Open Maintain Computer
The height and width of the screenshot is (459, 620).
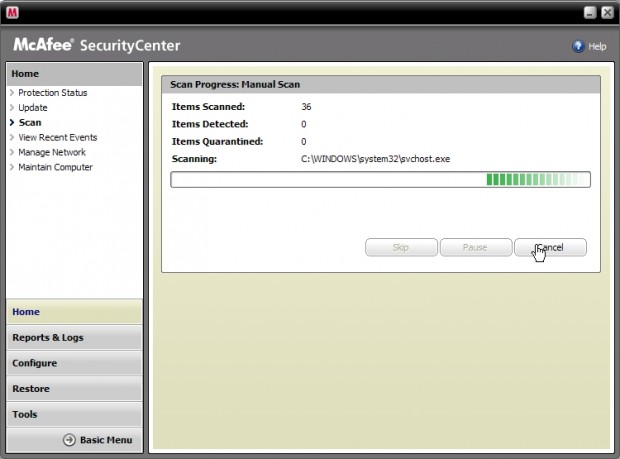[x=55, y=167]
